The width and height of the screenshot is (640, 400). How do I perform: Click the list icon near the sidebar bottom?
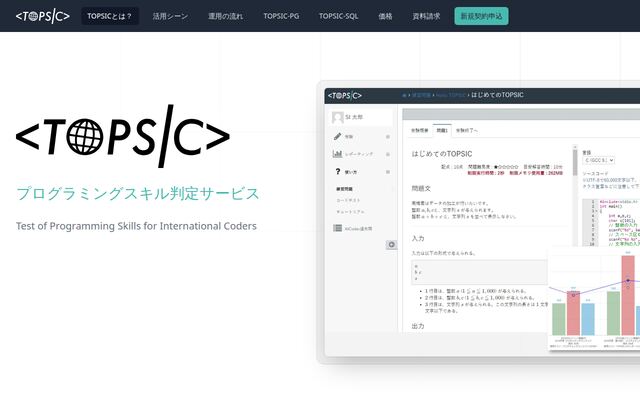click(337, 228)
